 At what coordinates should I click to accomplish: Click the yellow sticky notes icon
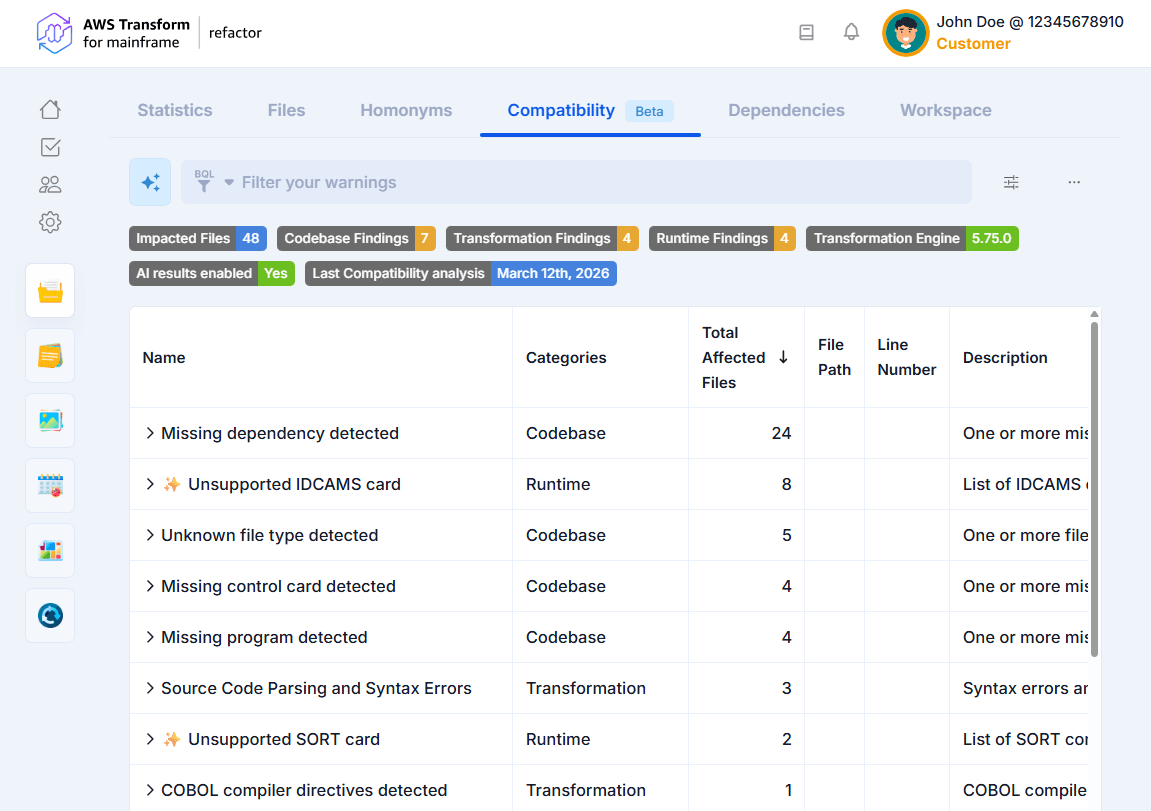coord(50,356)
